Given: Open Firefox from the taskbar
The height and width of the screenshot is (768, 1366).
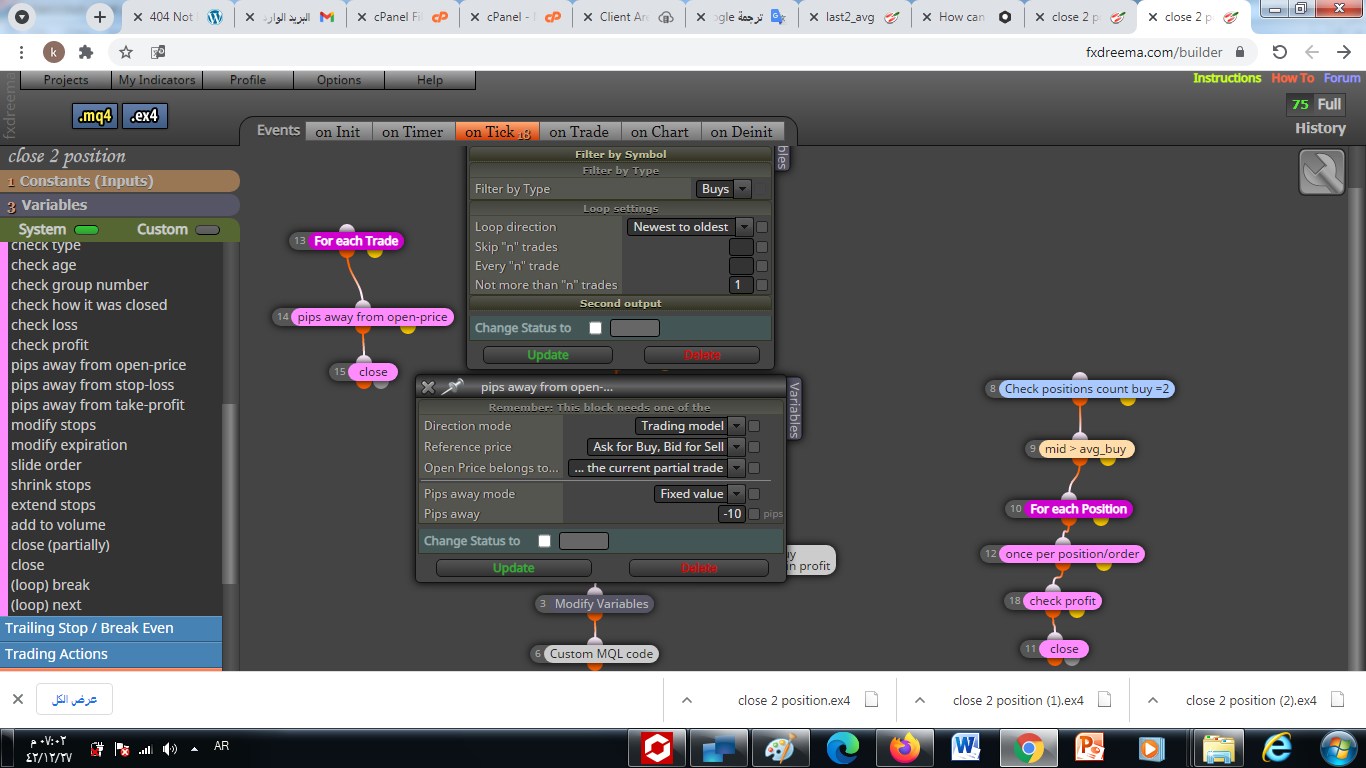Looking at the screenshot, I should tap(906, 748).
